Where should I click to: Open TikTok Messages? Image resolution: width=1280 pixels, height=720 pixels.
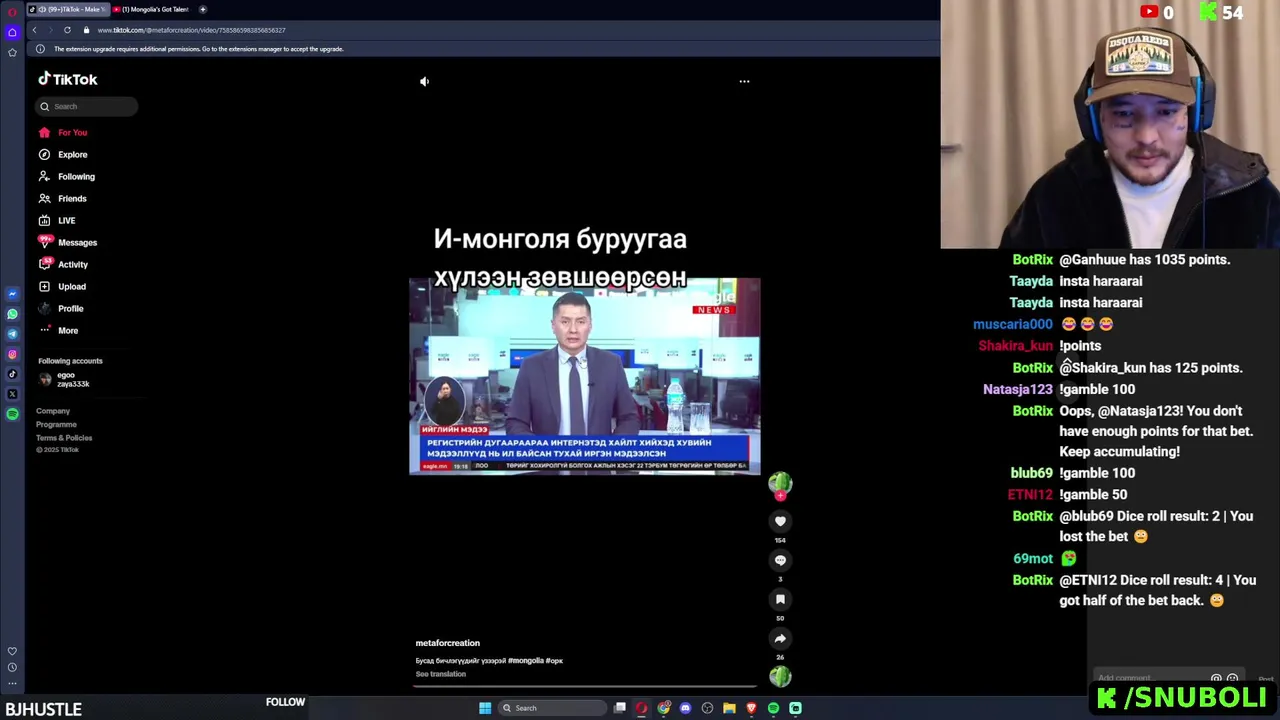(67, 242)
